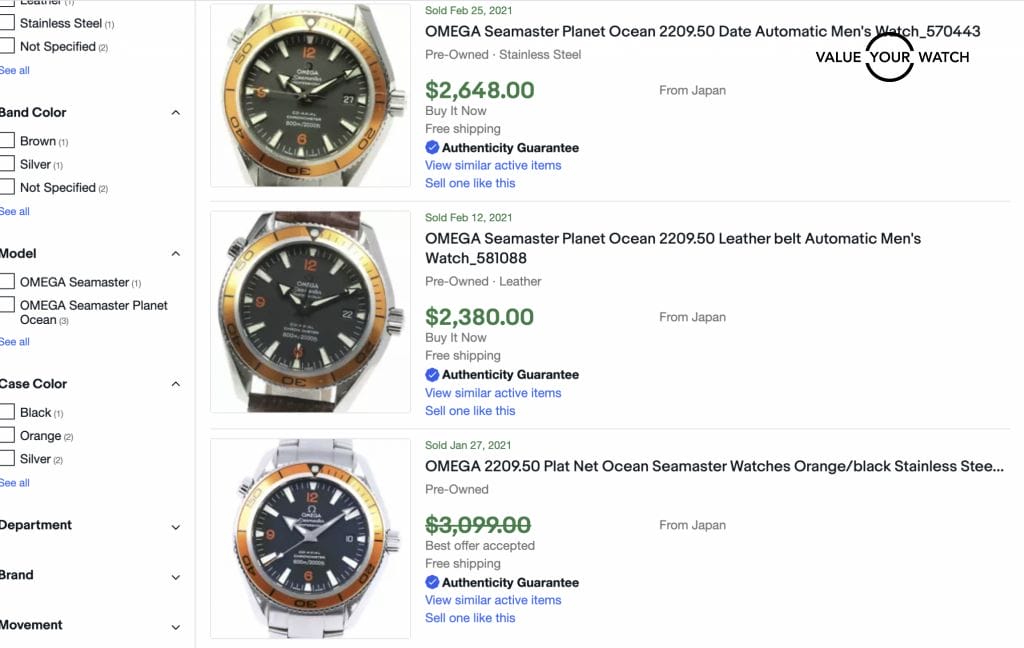Image resolution: width=1024 pixels, height=648 pixels.
Task: Expand the Movement filter chevron
Action: point(176,626)
